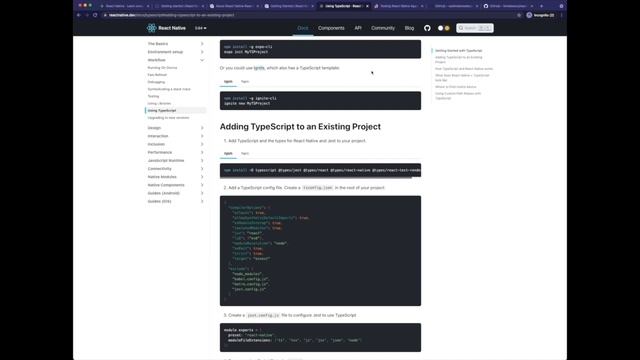Open Upgrading to new versions page
The width and height of the screenshot is (640, 360).
(168, 118)
